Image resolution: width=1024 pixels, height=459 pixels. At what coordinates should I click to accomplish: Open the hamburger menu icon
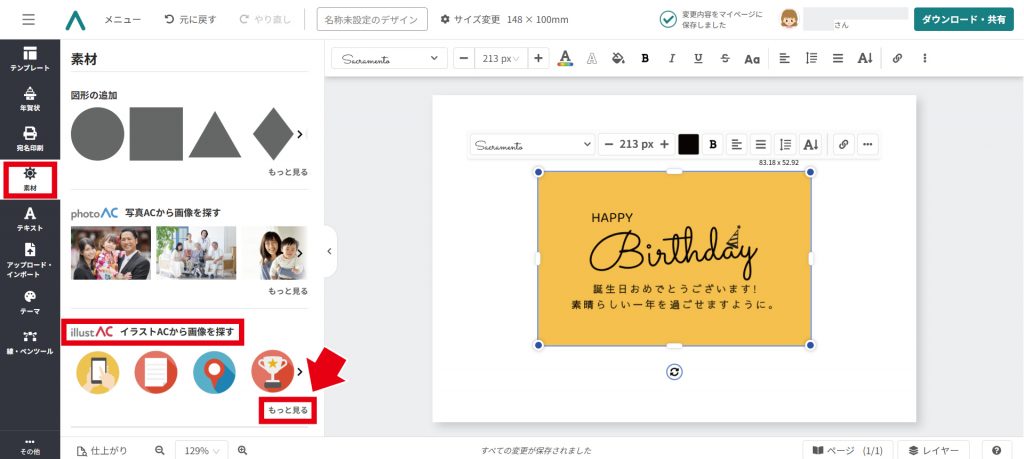pyautogui.click(x=28, y=19)
